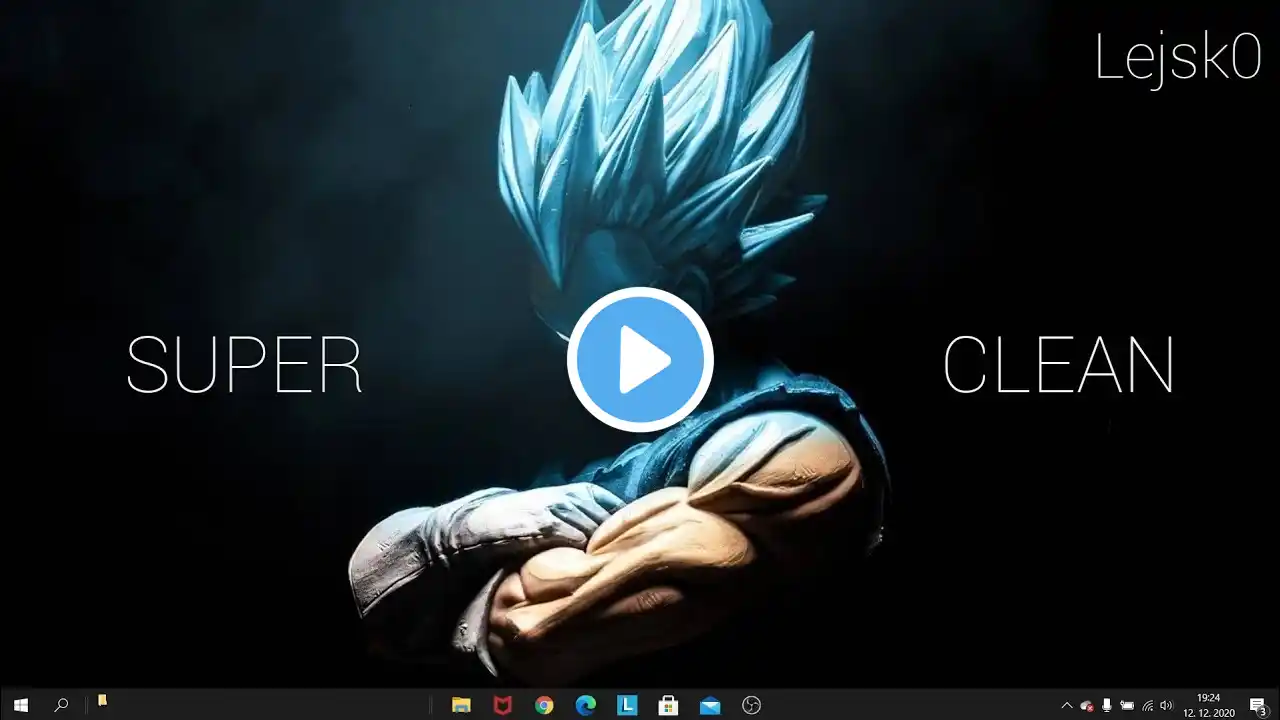Open the Windows Start menu
Screen dimensions: 1280x720
[20, 705]
